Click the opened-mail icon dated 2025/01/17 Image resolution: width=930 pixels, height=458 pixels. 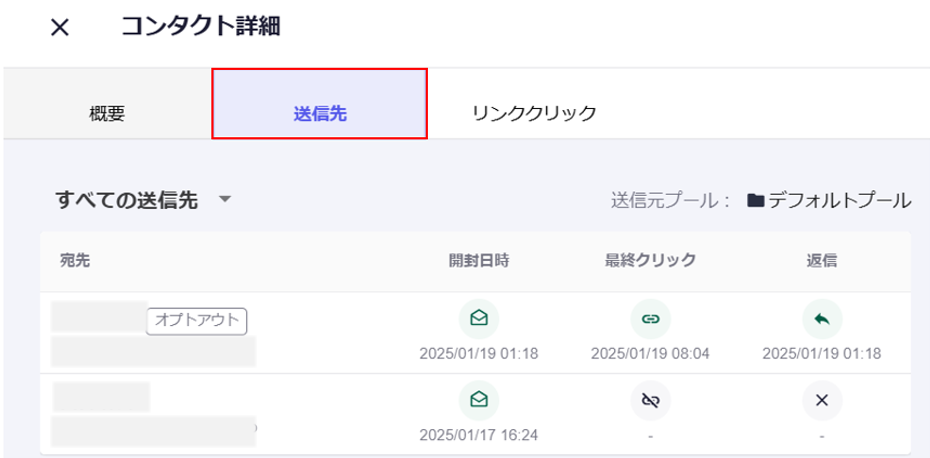(479, 400)
